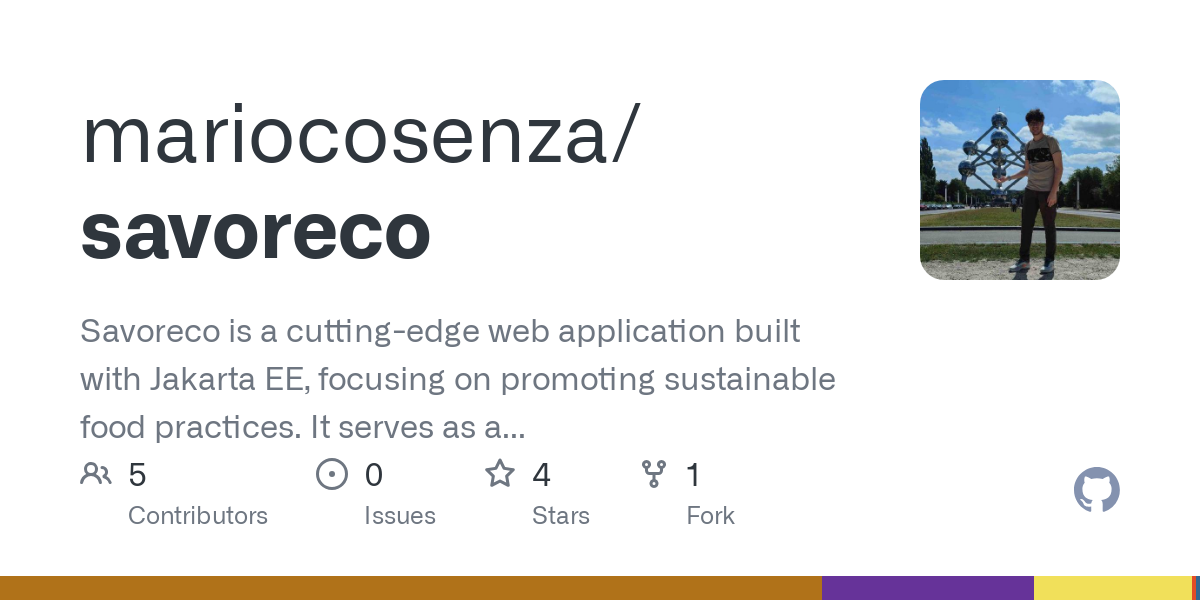Screen dimensions: 1200x600
Task: Click the star count 4
Action: click(542, 475)
